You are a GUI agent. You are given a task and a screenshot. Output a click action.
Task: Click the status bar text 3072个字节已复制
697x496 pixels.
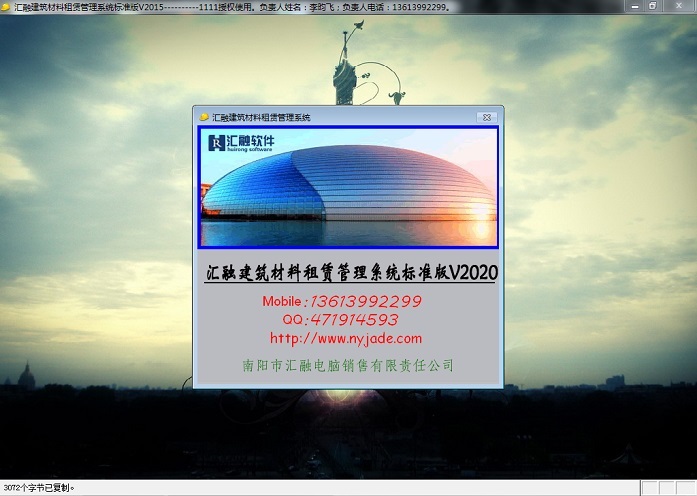[x=39, y=488]
